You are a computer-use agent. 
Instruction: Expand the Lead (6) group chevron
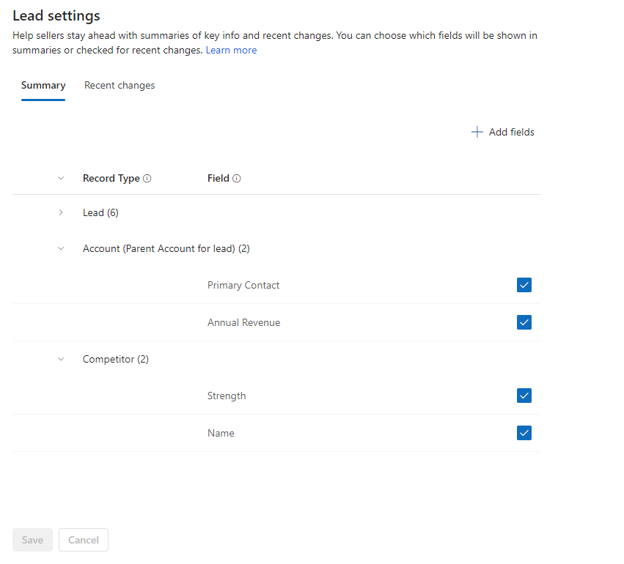[61, 213]
